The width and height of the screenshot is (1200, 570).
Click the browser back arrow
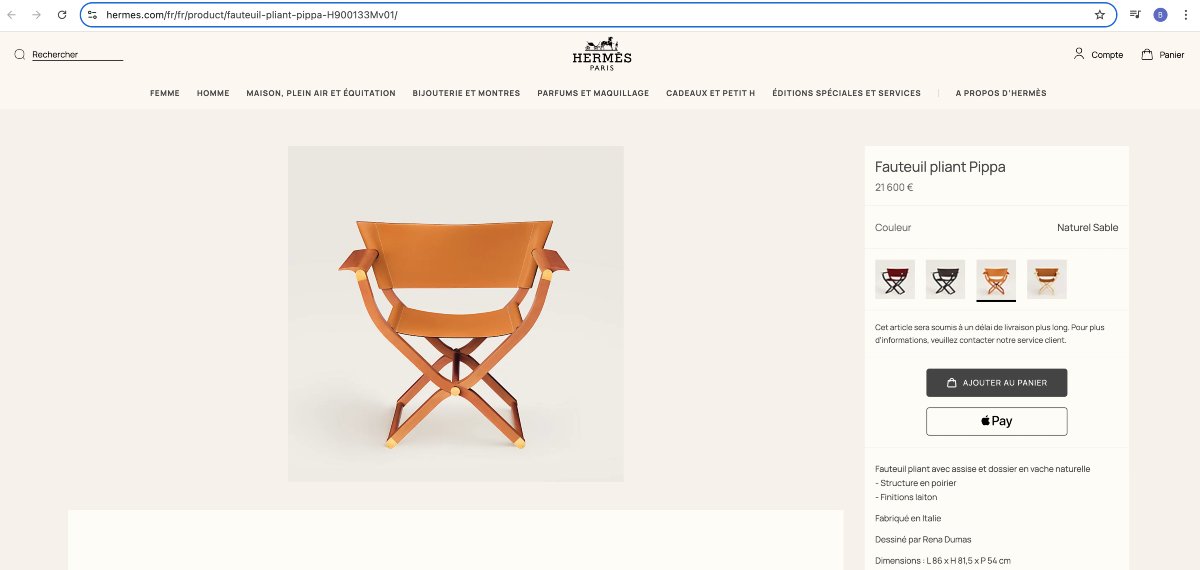pos(12,15)
